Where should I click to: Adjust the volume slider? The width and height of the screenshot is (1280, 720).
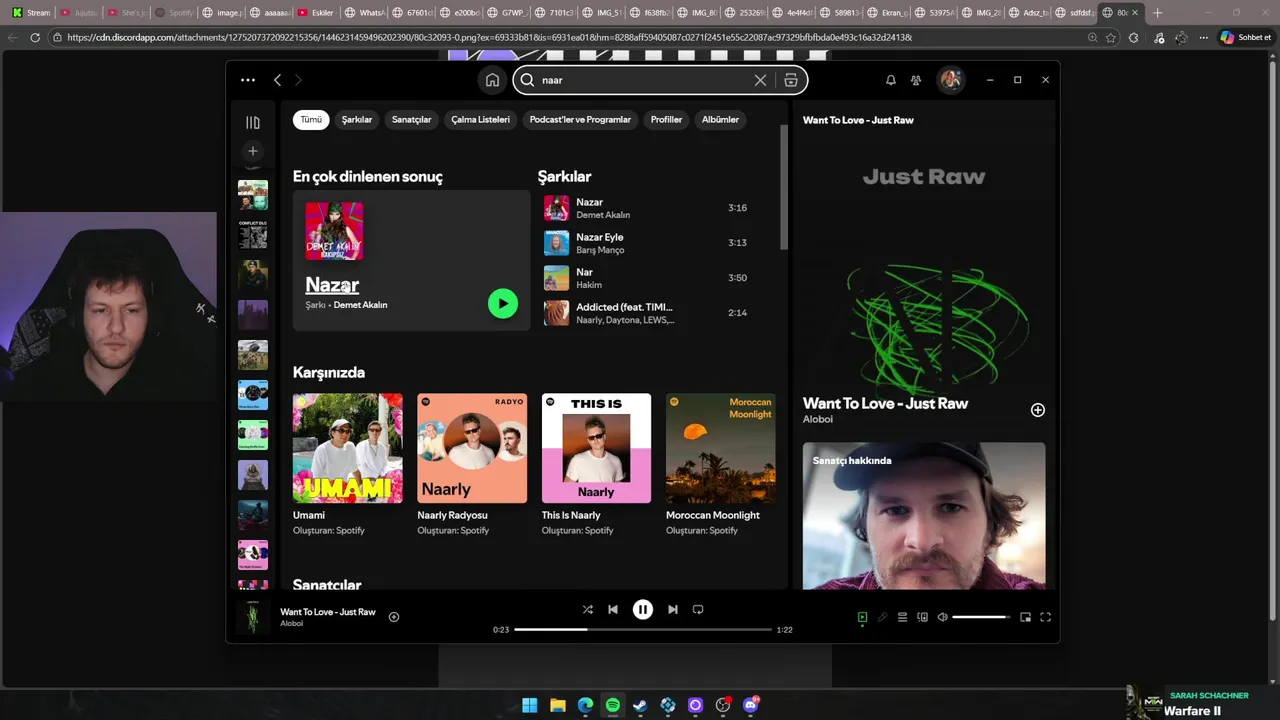point(981,617)
